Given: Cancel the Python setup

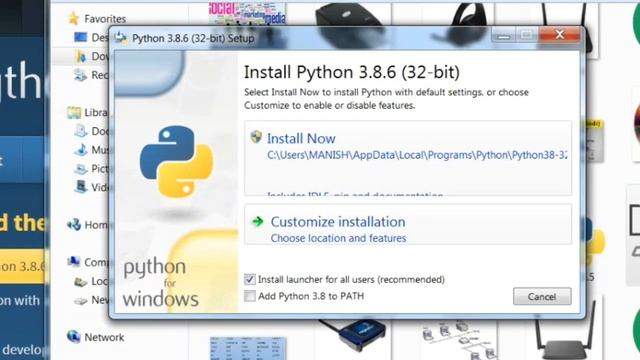Looking at the screenshot, I should pos(542,296).
